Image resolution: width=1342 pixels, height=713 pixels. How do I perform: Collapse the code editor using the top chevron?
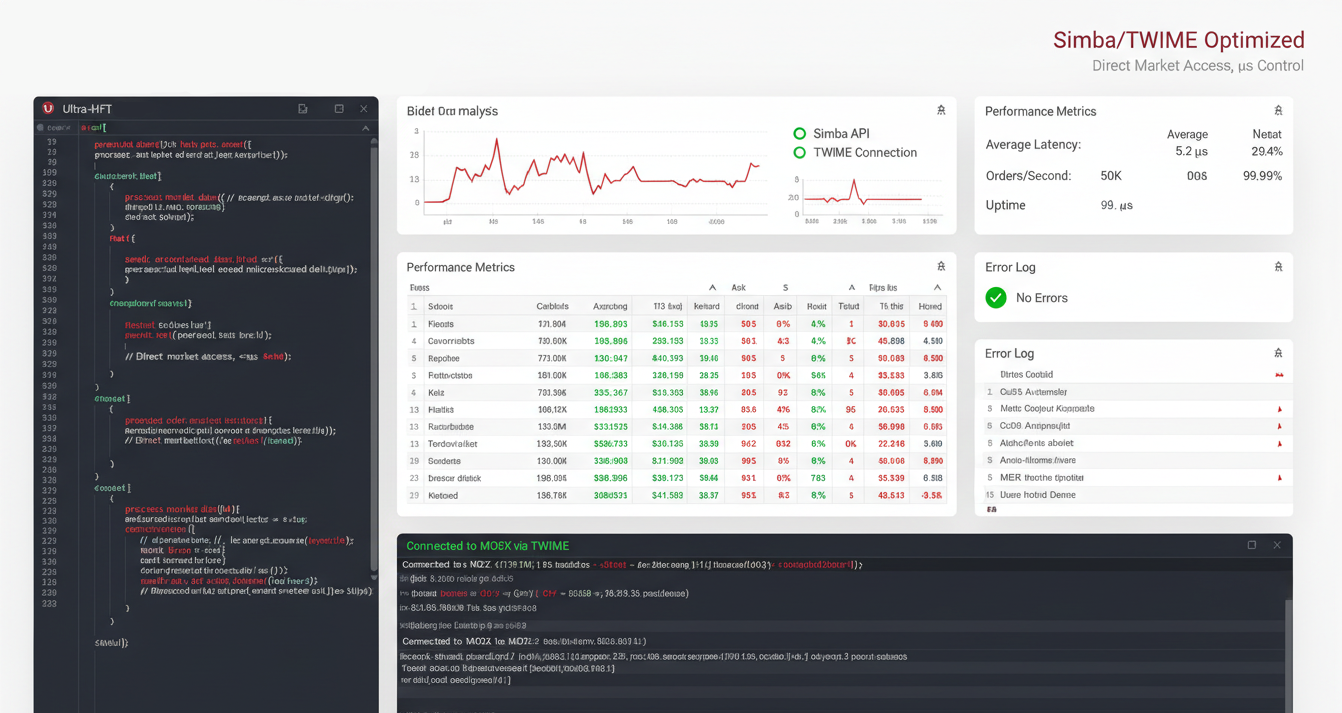point(366,128)
